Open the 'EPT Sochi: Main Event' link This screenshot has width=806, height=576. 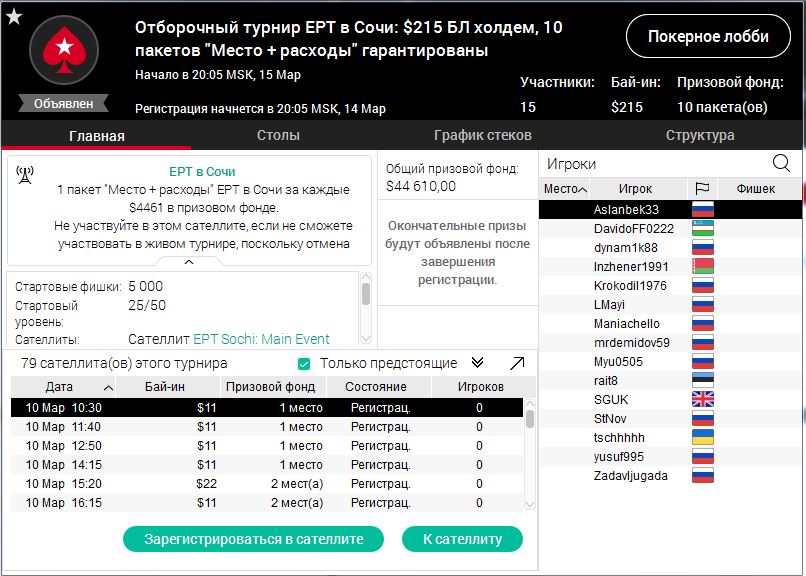coord(261,339)
